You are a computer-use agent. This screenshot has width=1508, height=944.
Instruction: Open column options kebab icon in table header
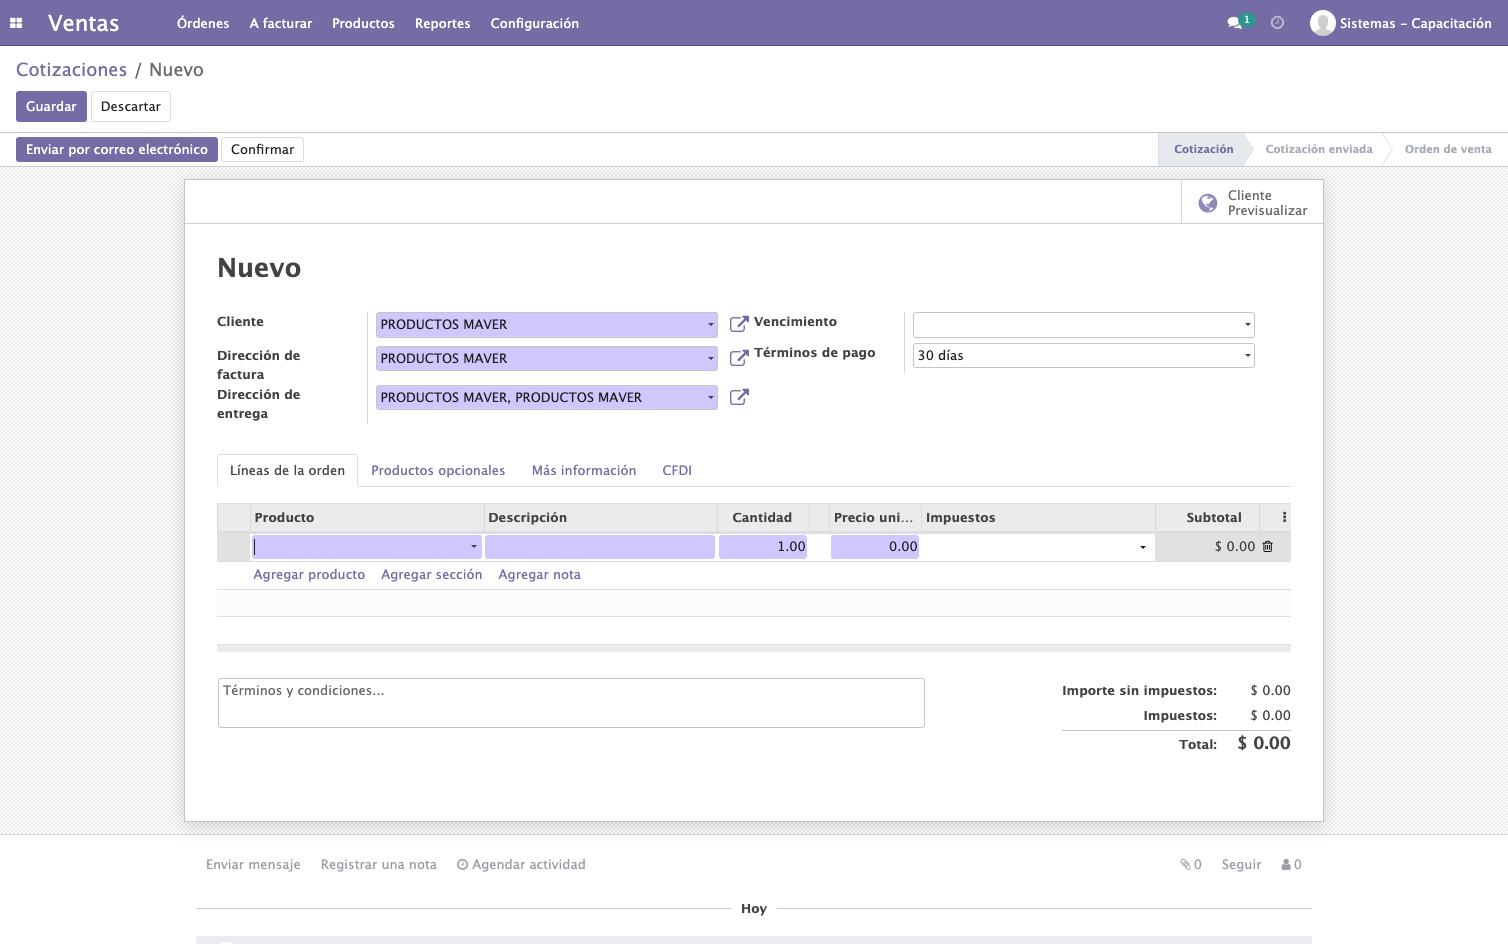[x=1284, y=517]
